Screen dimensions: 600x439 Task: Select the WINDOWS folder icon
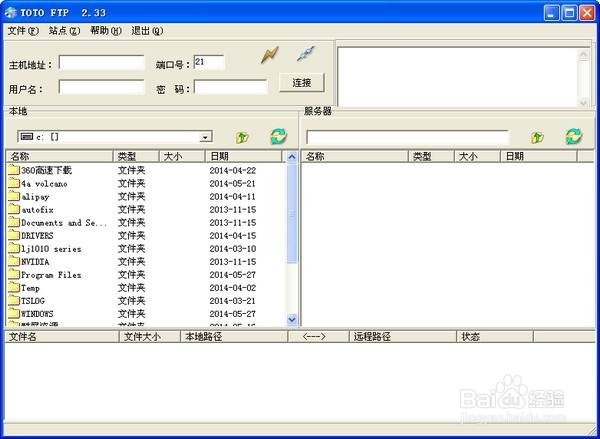[14, 313]
